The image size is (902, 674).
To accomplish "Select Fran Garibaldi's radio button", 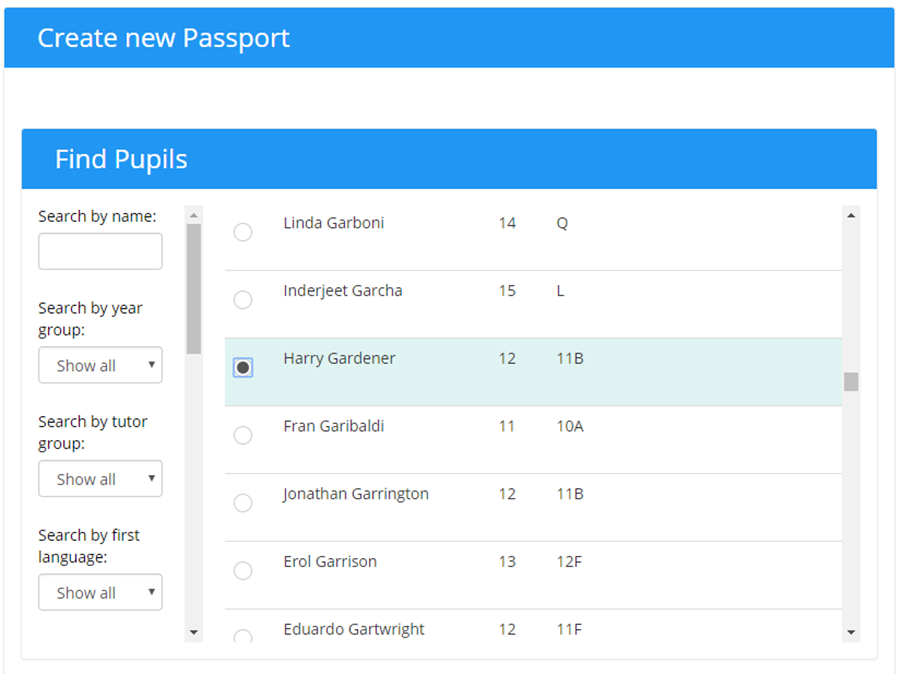I will pyautogui.click(x=243, y=435).
